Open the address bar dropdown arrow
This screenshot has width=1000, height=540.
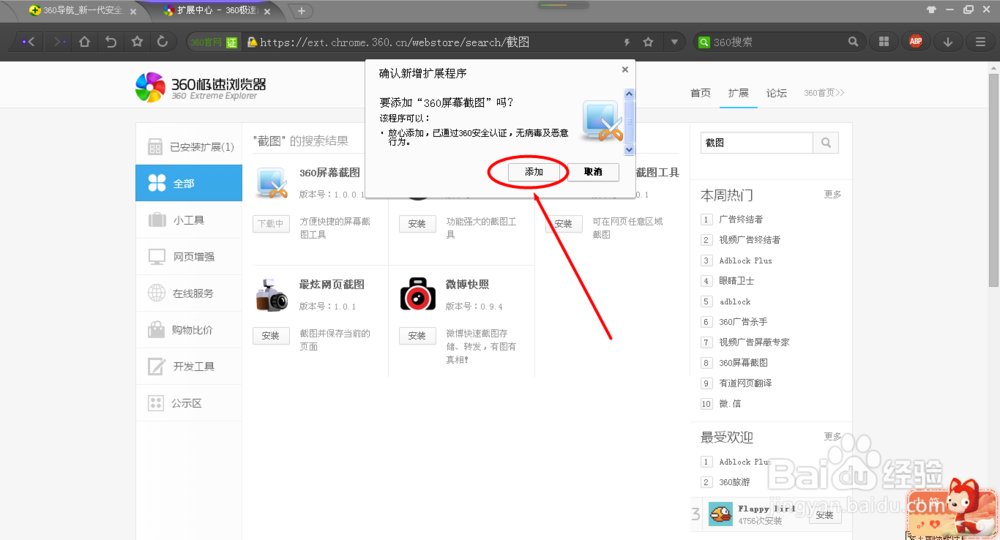[x=674, y=42]
